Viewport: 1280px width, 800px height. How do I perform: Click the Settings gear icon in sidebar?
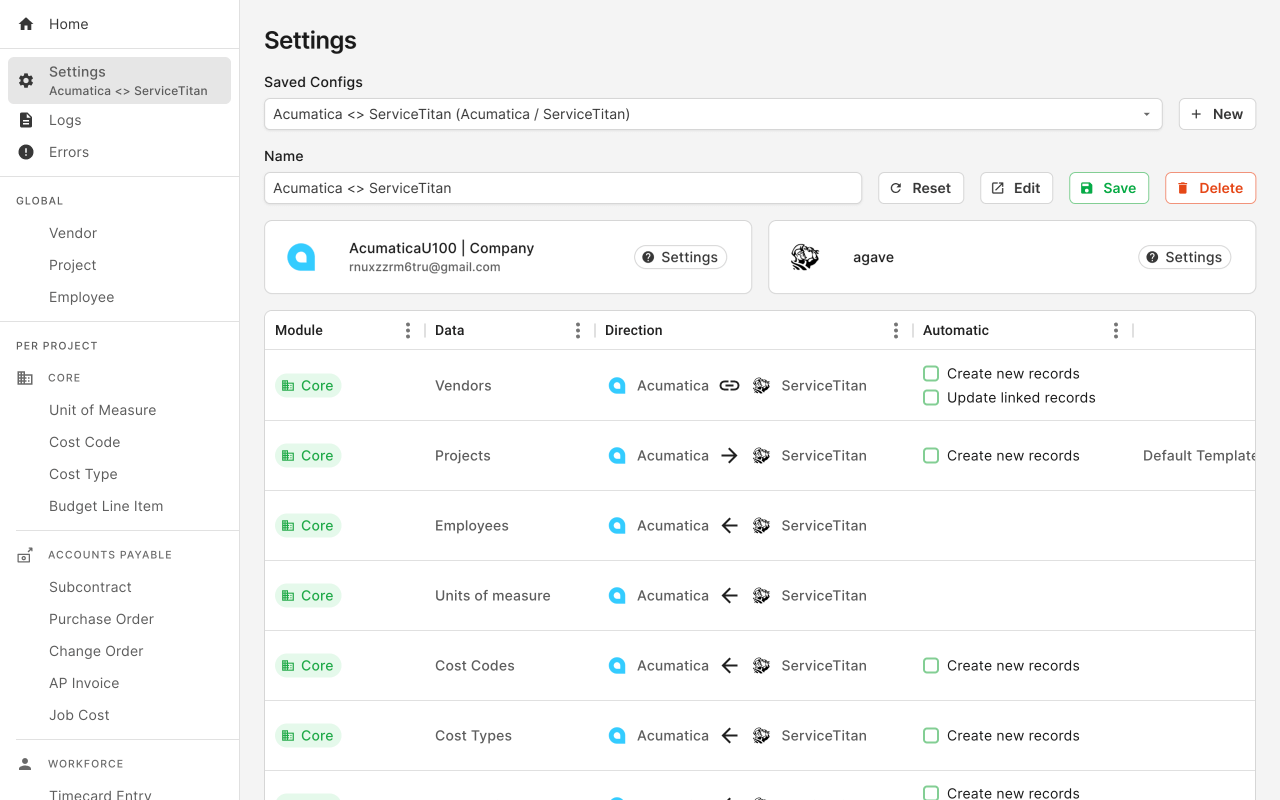(26, 81)
